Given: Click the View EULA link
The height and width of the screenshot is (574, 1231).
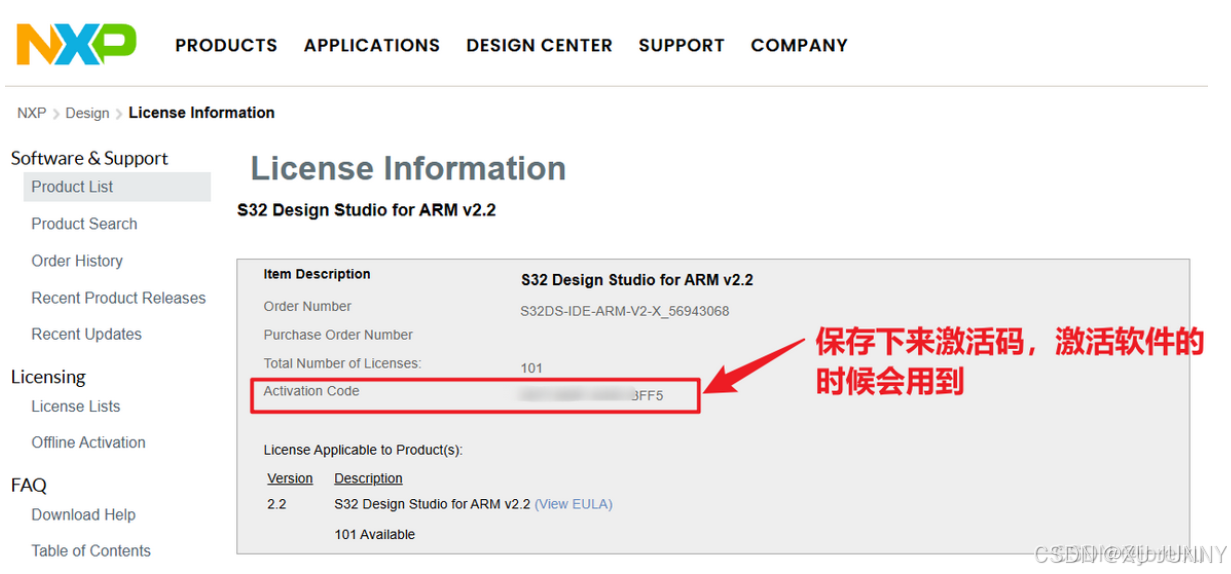Looking at the screenshot, I should [573, 504].
